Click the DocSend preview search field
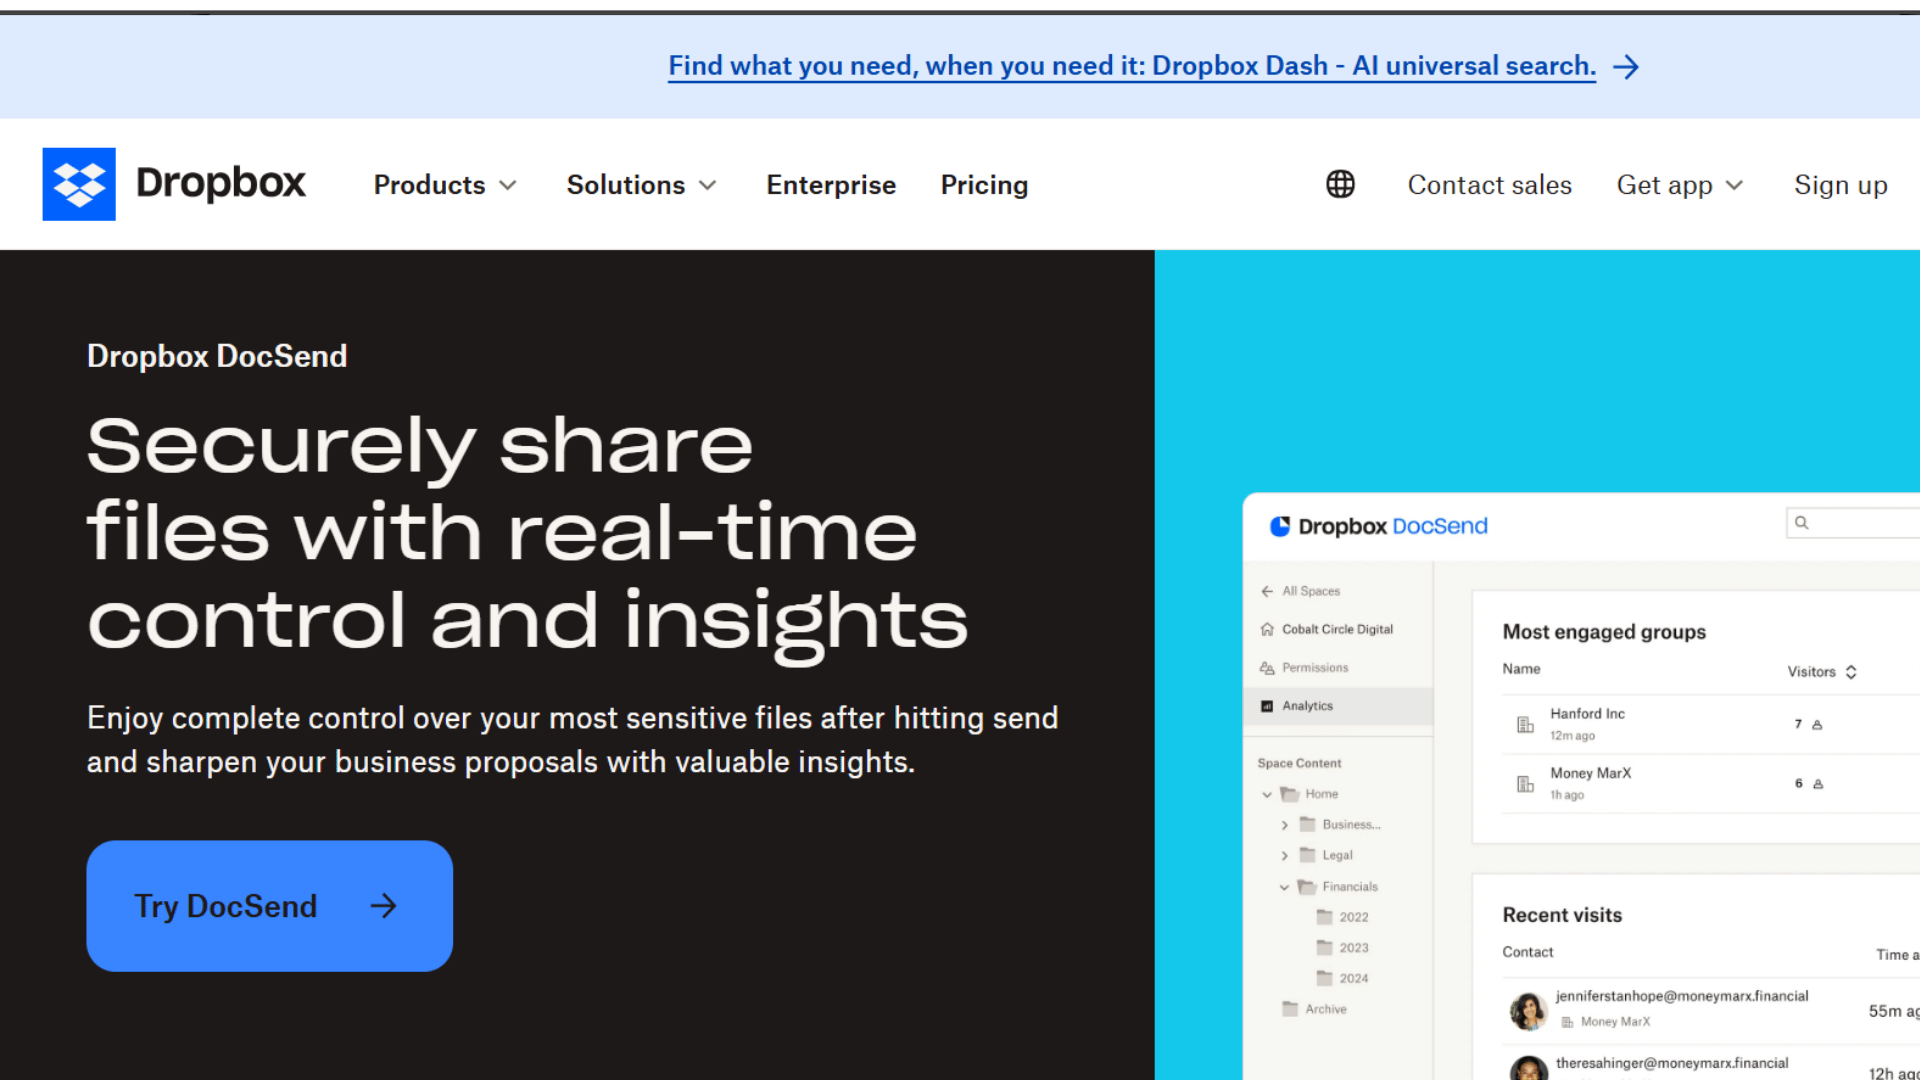The width and height of the screenshot is (1920, 1080). 1853,522
